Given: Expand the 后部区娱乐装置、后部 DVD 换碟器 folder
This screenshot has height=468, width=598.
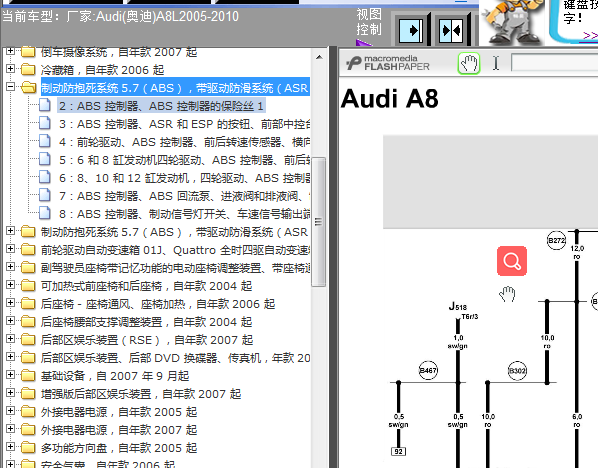Looking at the screenshot, I should [x=11, y=357].
